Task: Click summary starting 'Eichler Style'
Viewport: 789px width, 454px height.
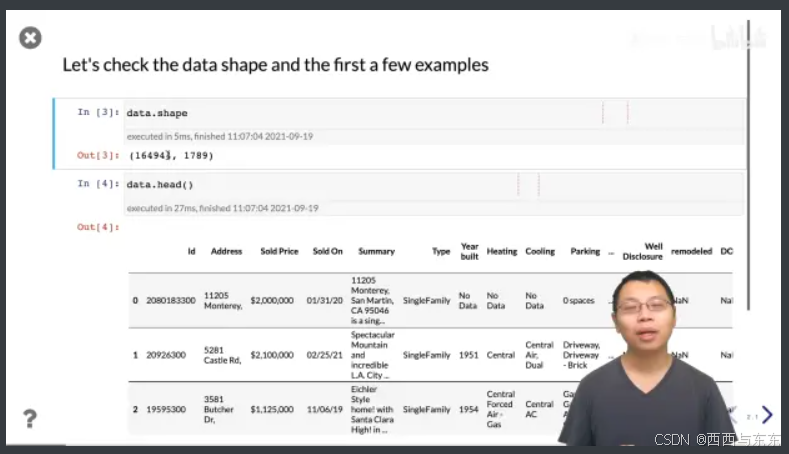Action: tap(372, 409)
